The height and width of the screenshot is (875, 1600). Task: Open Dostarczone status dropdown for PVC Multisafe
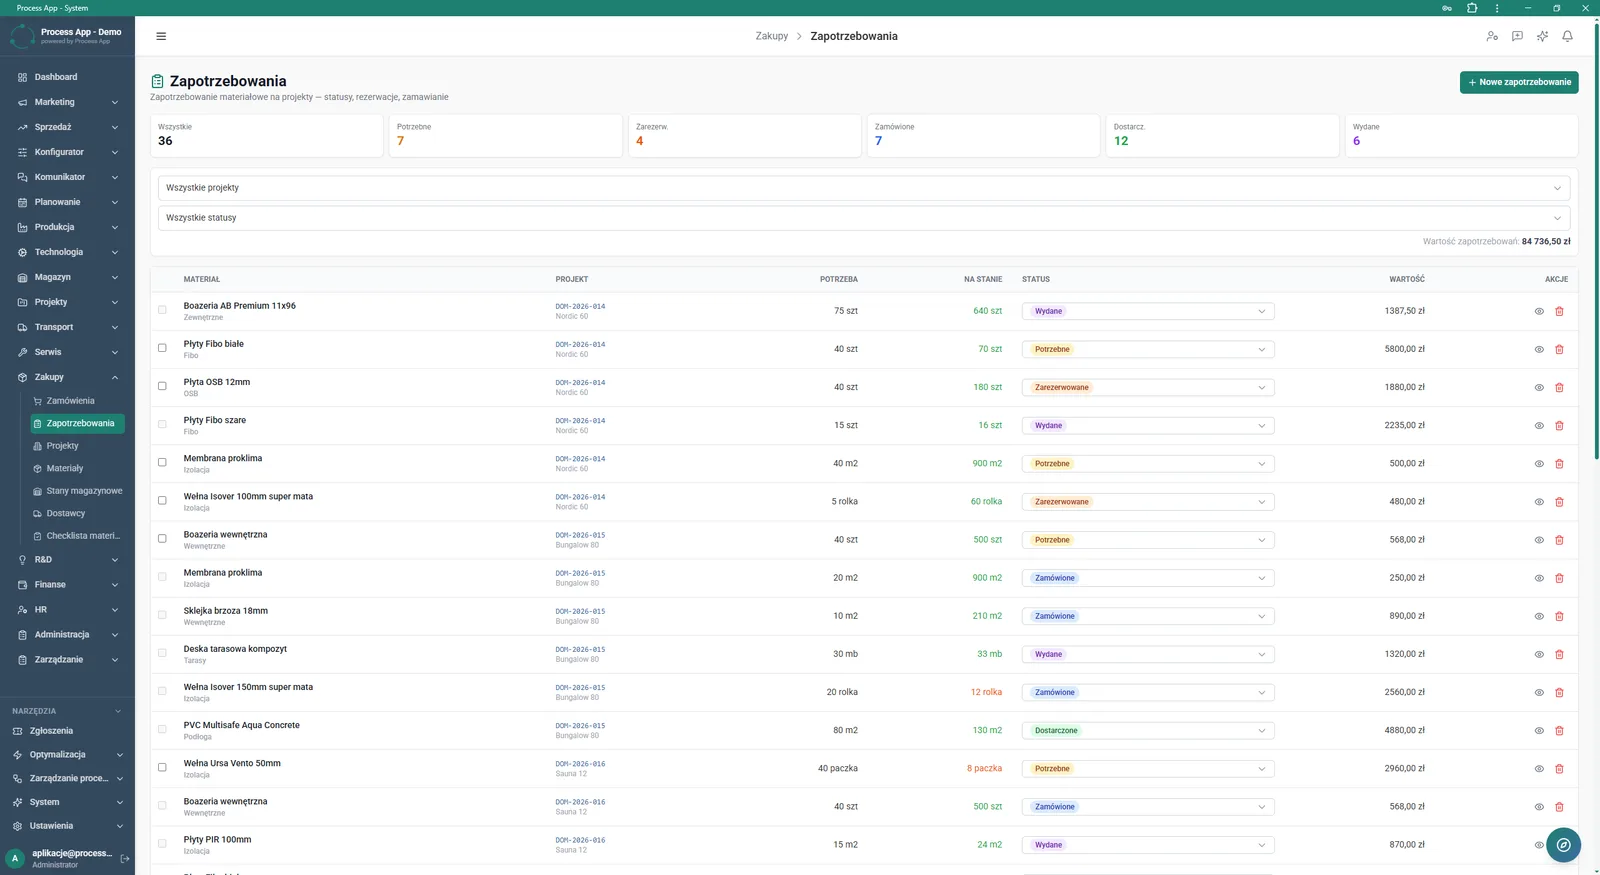click(x=1148, y=731)
